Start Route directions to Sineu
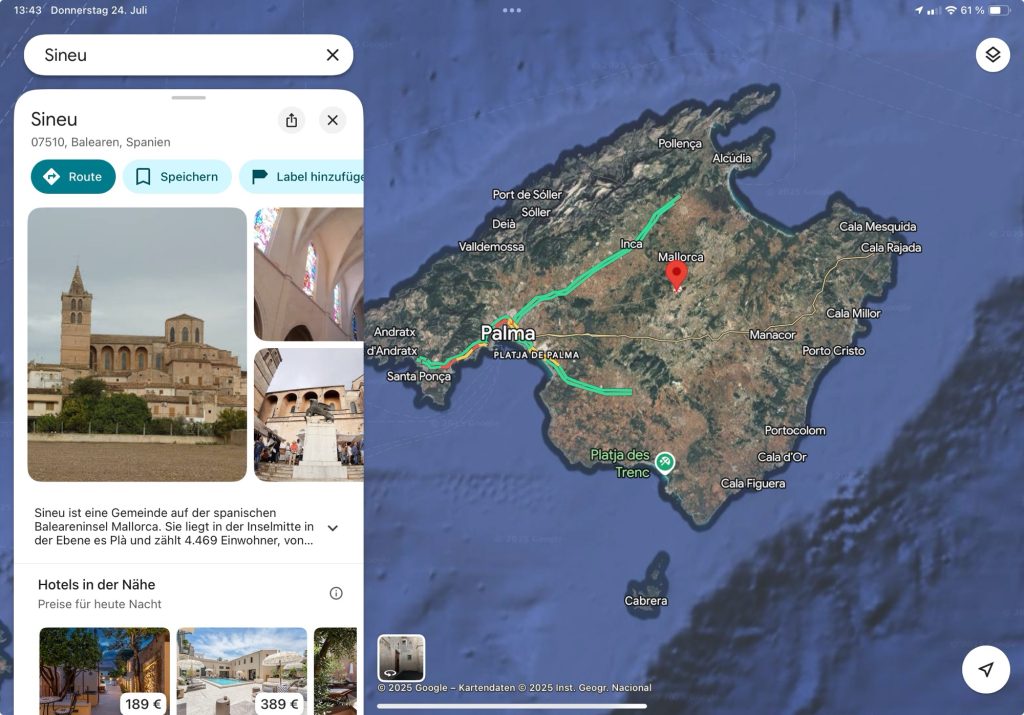 (x=73, y=177)
